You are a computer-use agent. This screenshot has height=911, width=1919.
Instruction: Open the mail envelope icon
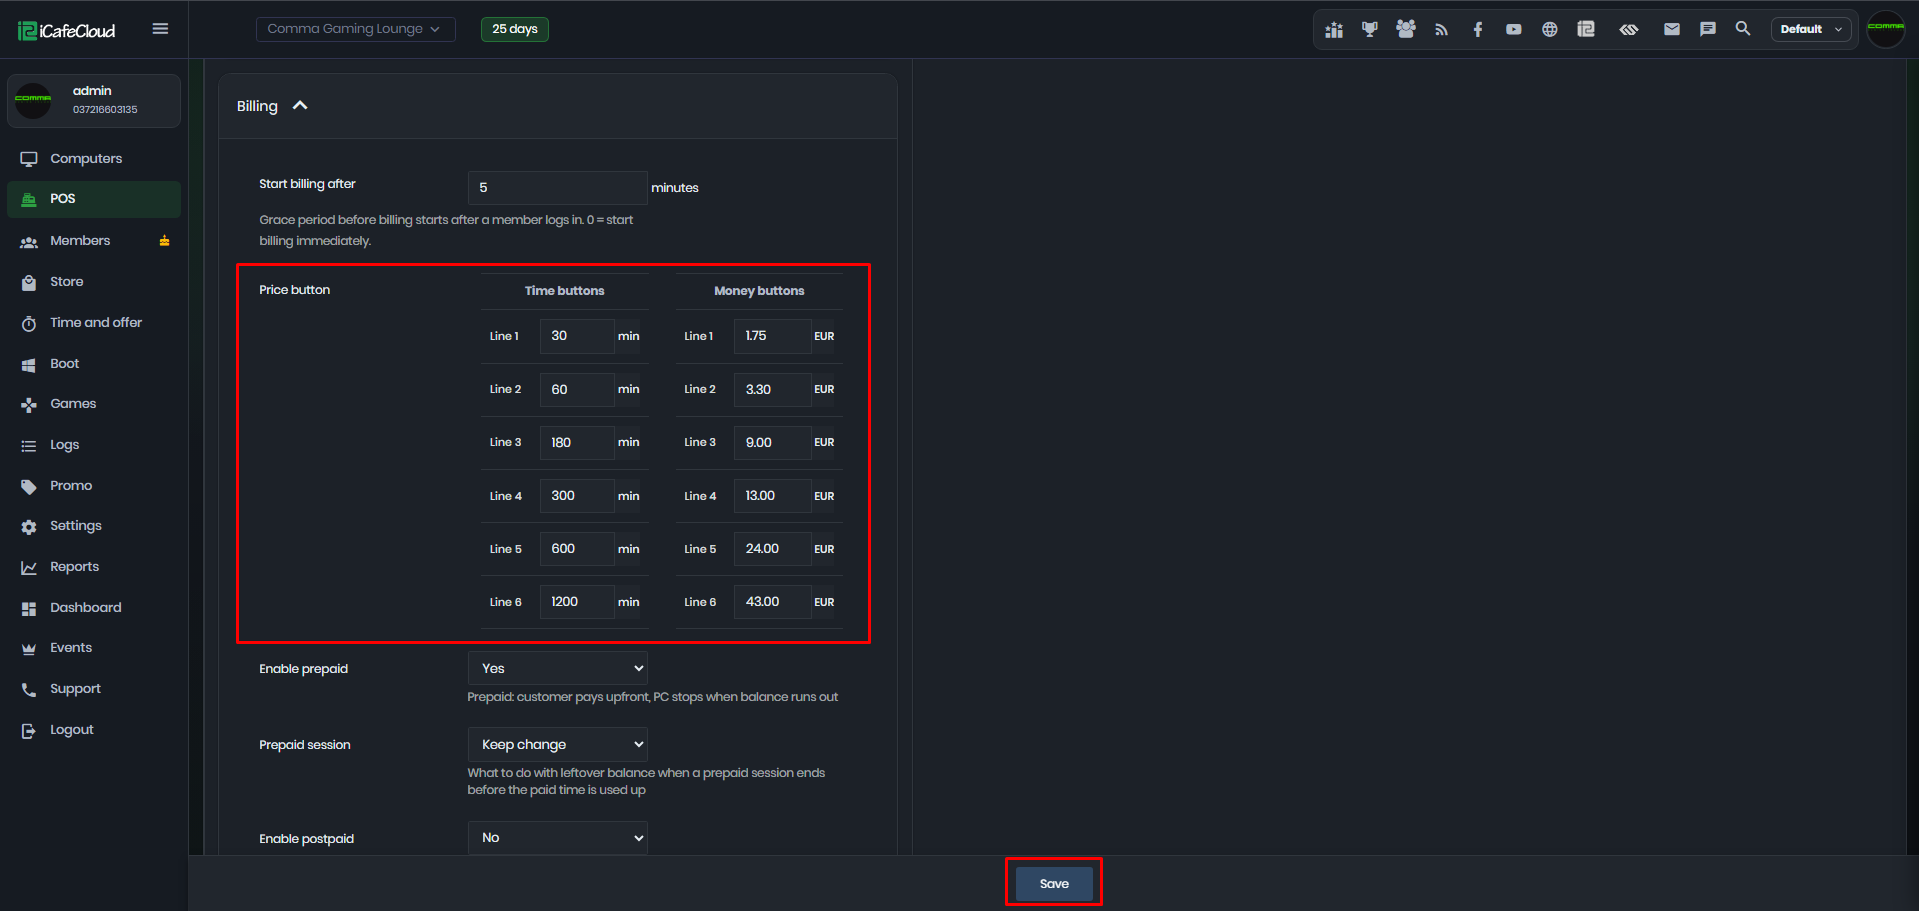click(x=1672, y=29)
